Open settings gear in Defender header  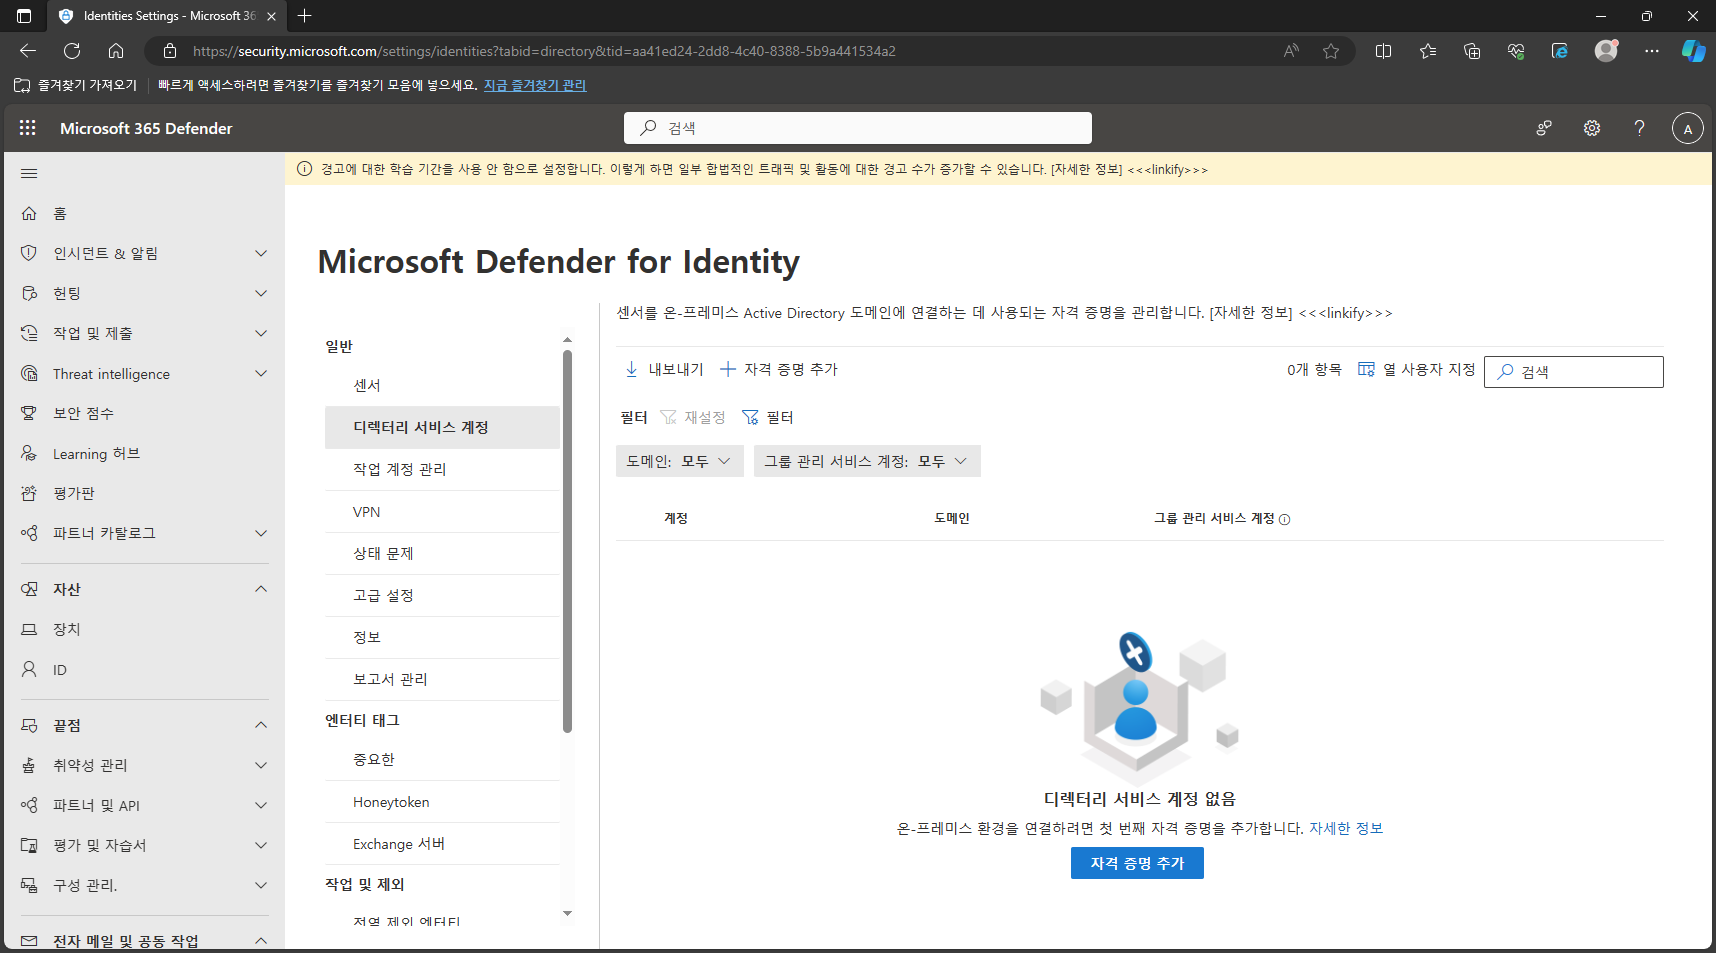[1592, 128]
